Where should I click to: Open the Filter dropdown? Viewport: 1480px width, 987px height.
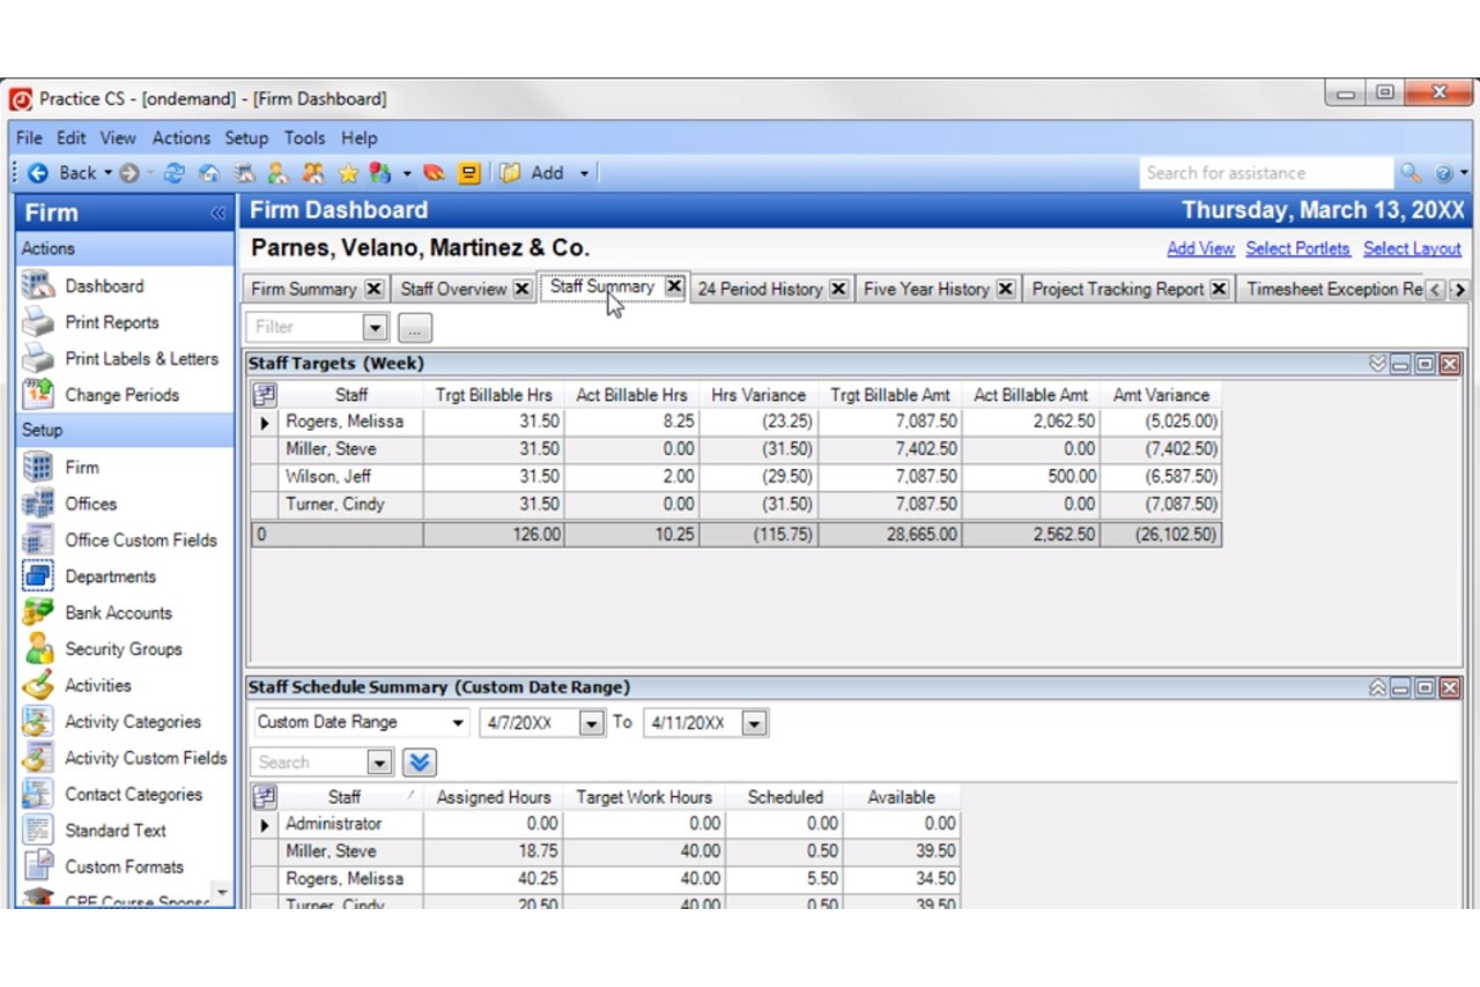tap(376, 327)
